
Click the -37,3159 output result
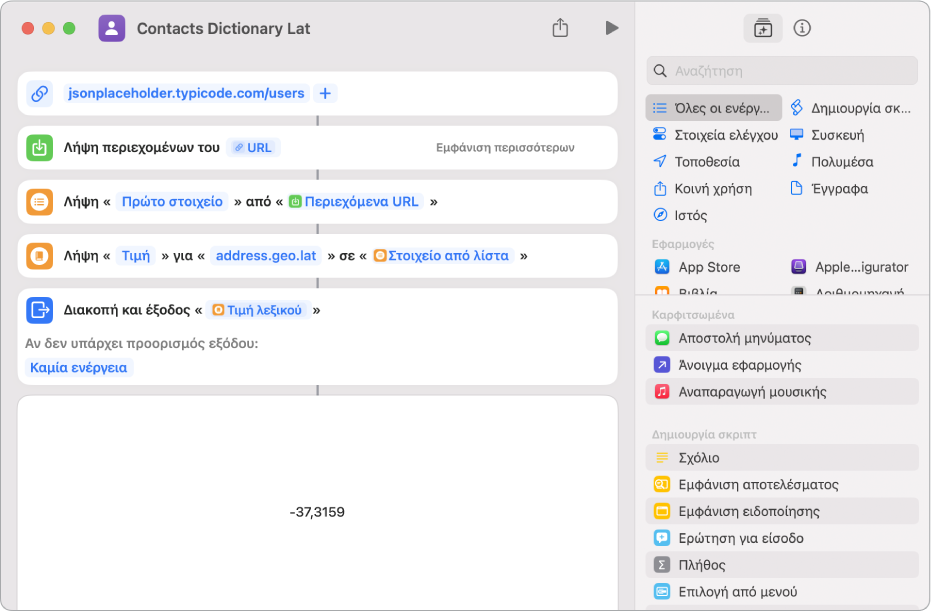(317, 512)
